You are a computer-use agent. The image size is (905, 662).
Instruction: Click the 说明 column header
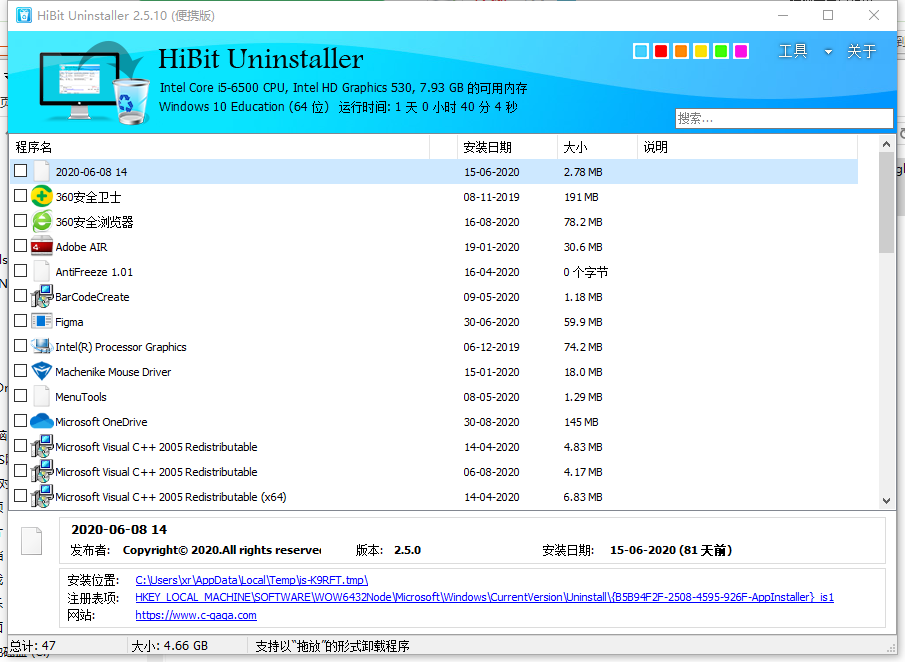747,147
